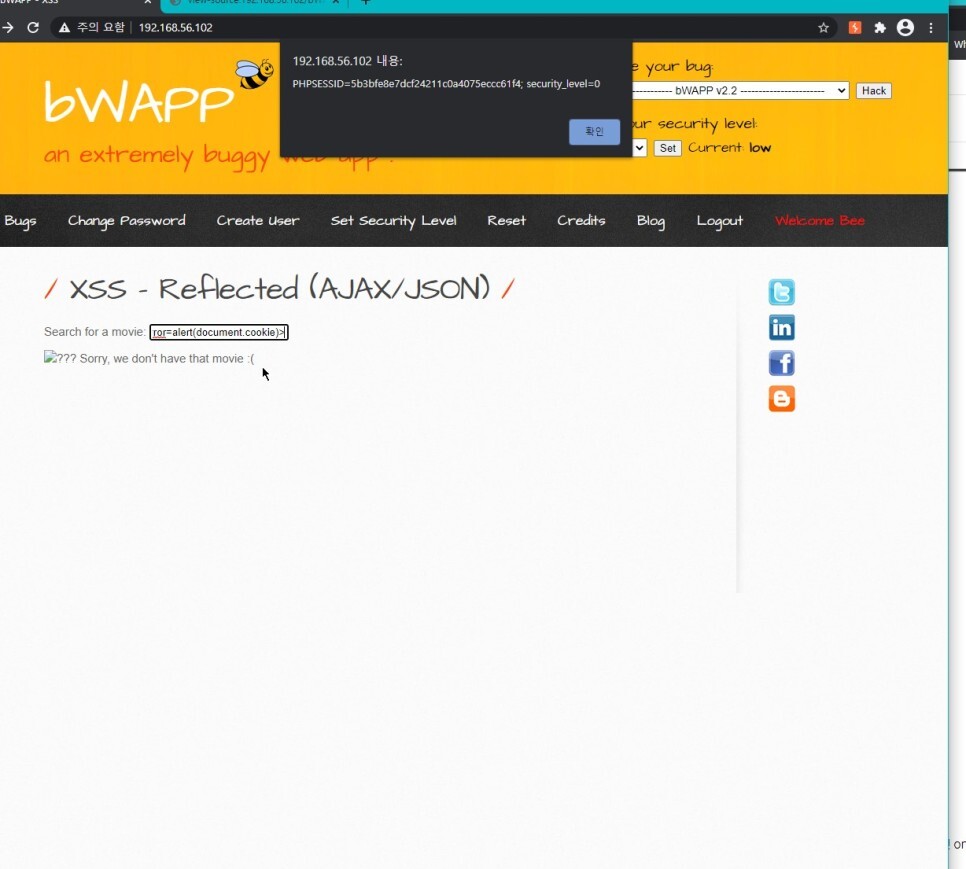Open Create User in the nav bar
966x869 pixels.
click(x=258, y=220)
